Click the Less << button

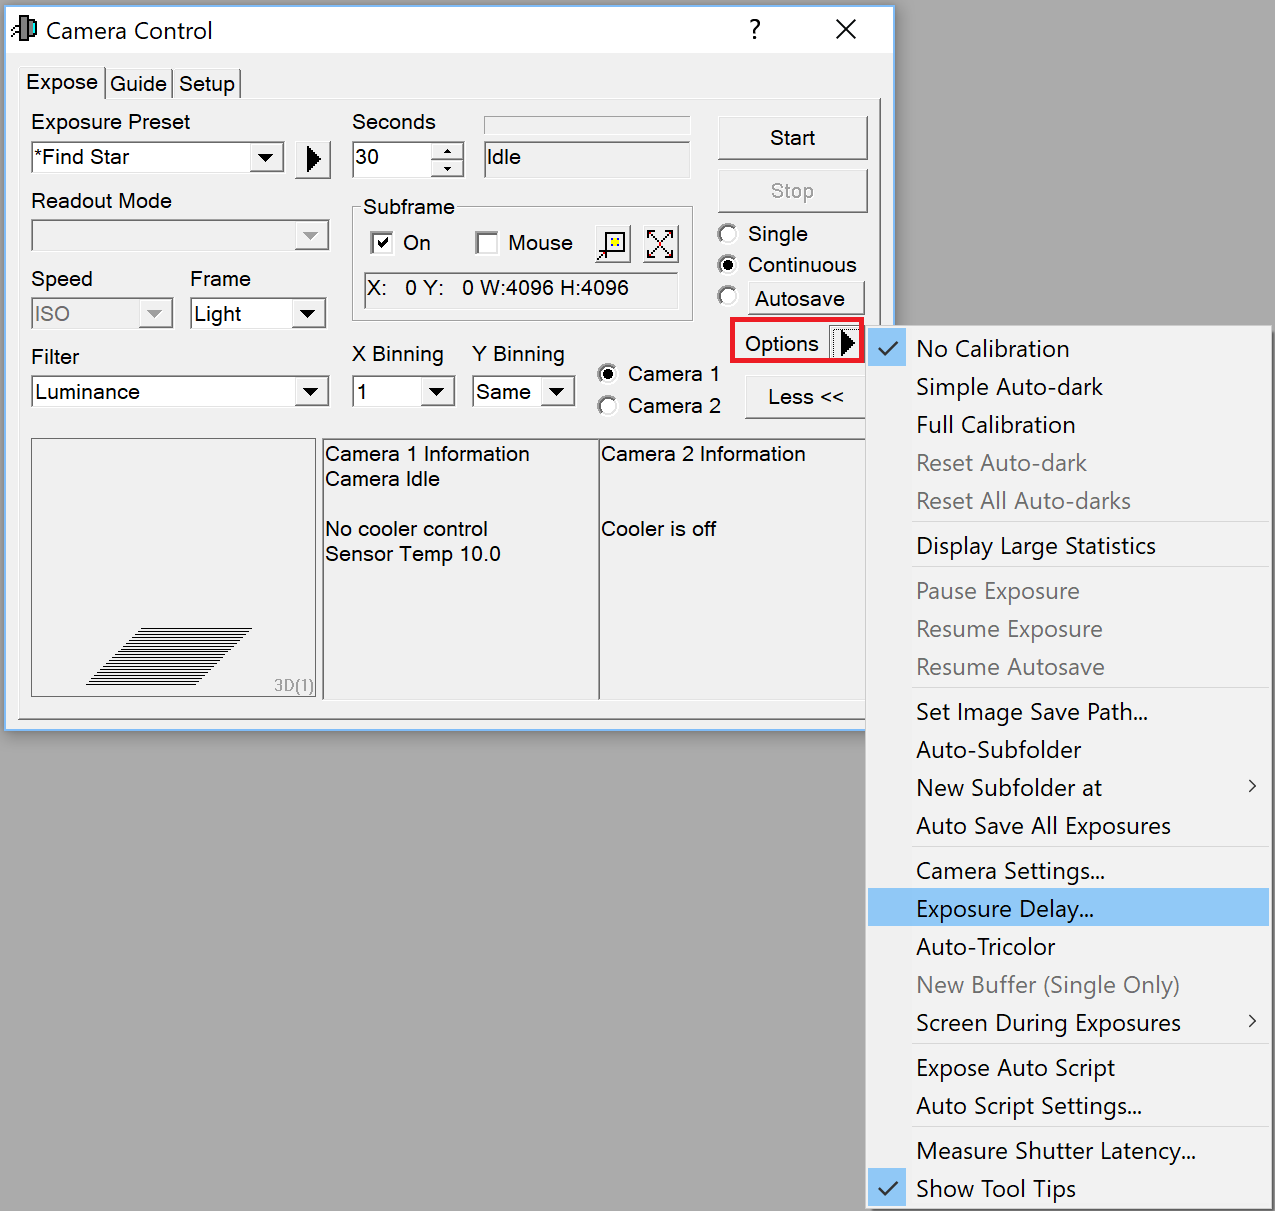(x=805, y=397)
